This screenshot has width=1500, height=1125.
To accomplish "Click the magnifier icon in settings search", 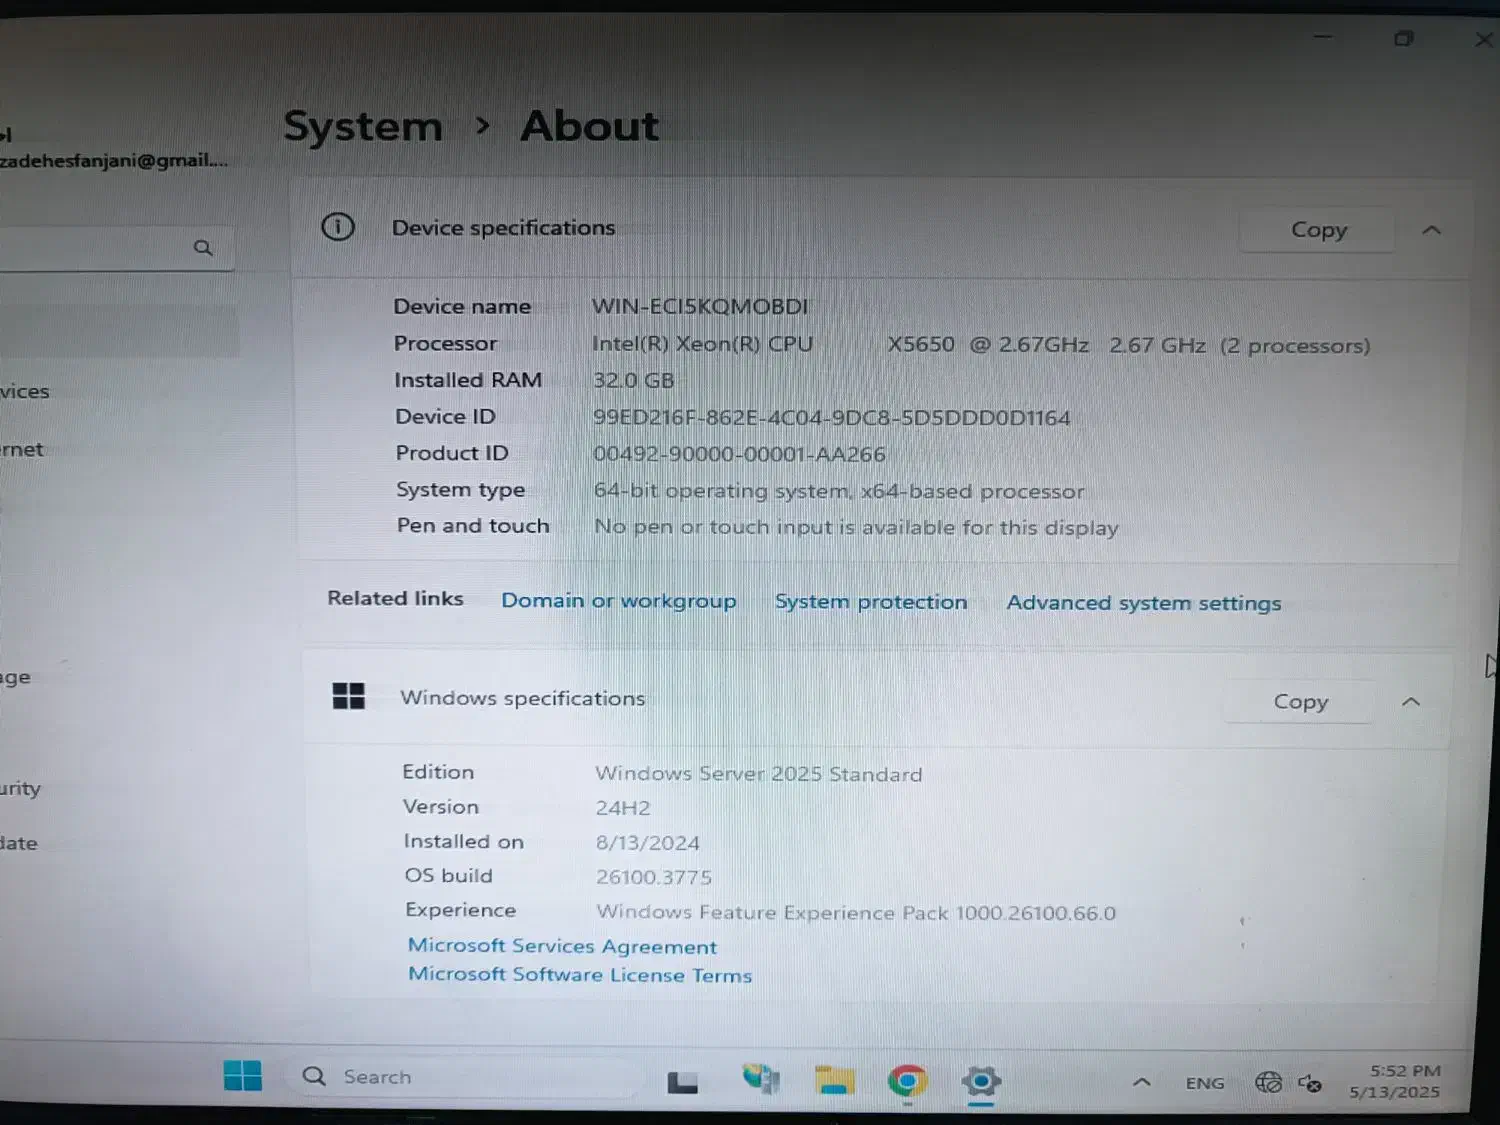I will (203, 247).
